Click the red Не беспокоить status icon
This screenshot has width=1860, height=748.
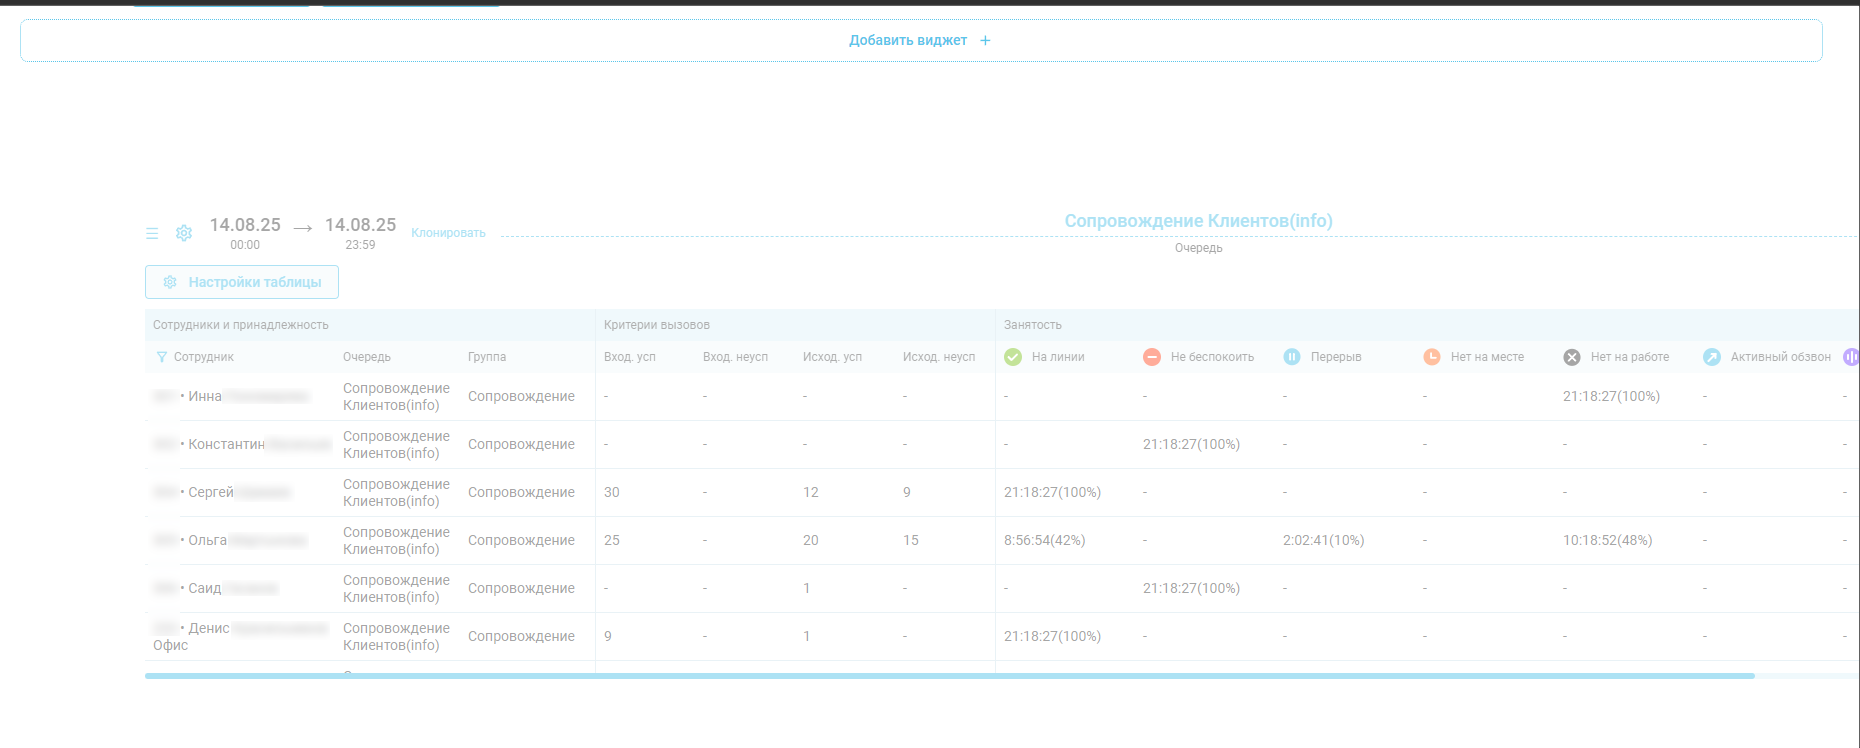click(1152, 357)
